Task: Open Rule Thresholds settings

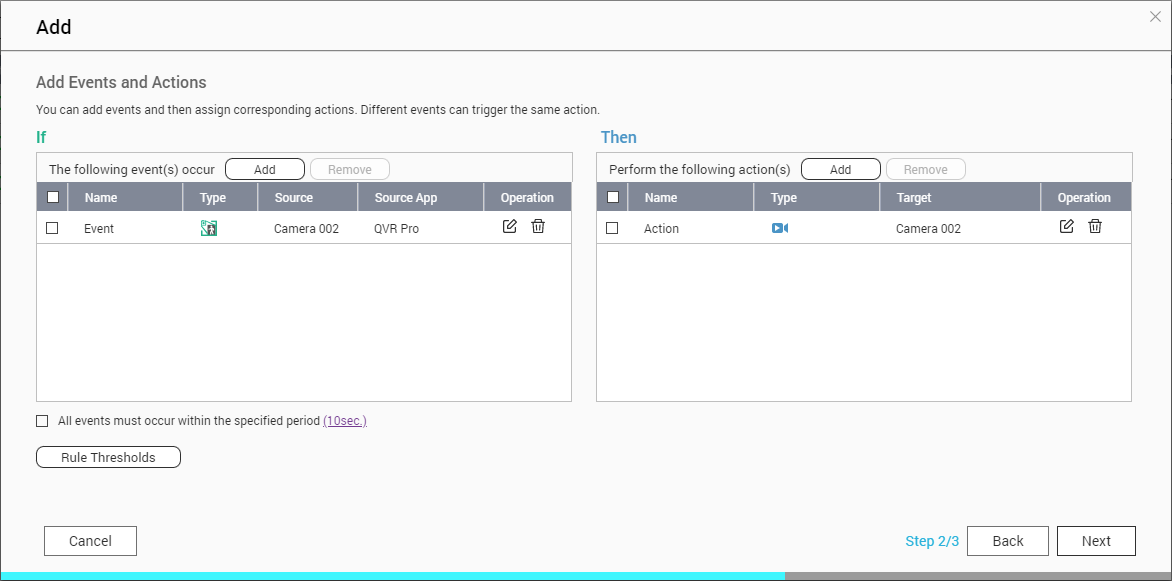Action: tap(108, 457)
